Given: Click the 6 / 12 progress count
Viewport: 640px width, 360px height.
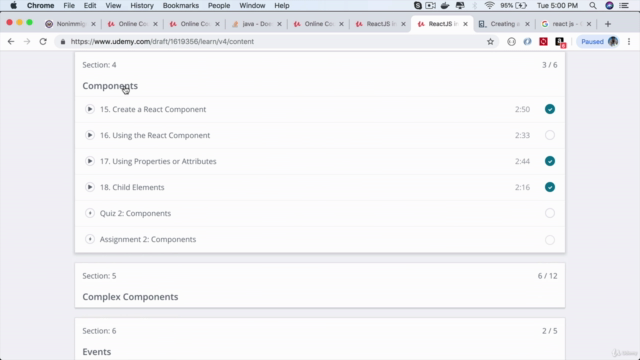Looking at the screenshot, I should coord(547,276).
